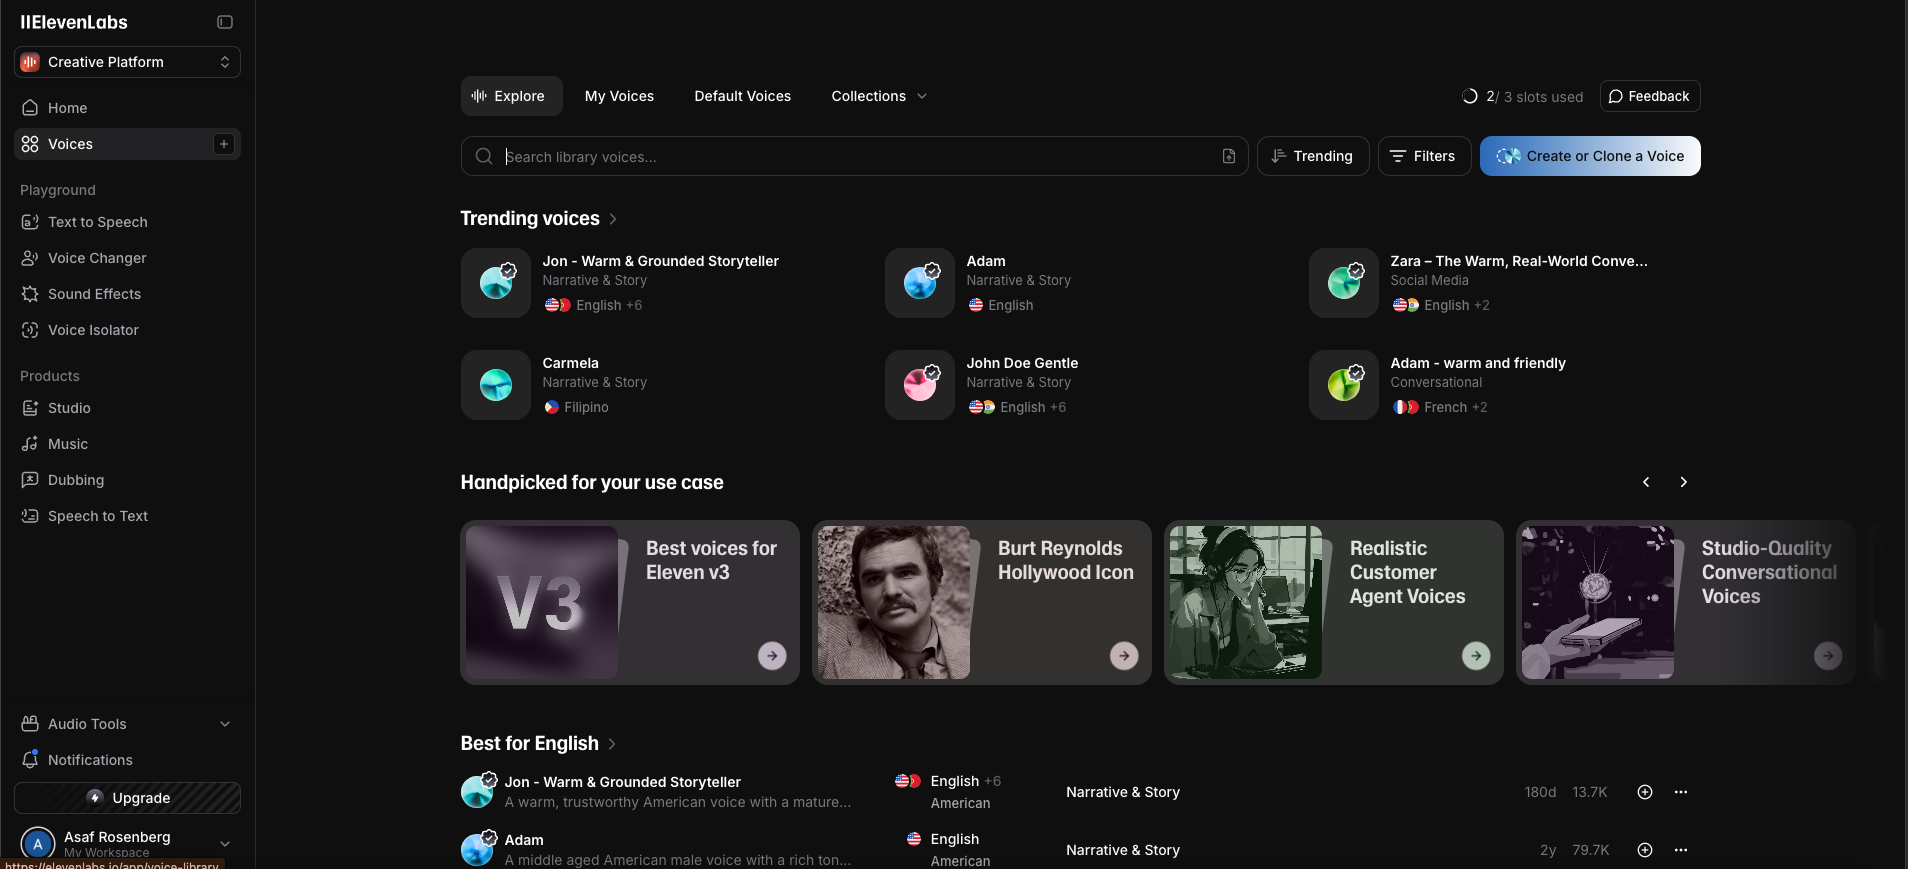Open Carmela voice name
This screenshot has width=1908, height=869.
click(571, 363)
